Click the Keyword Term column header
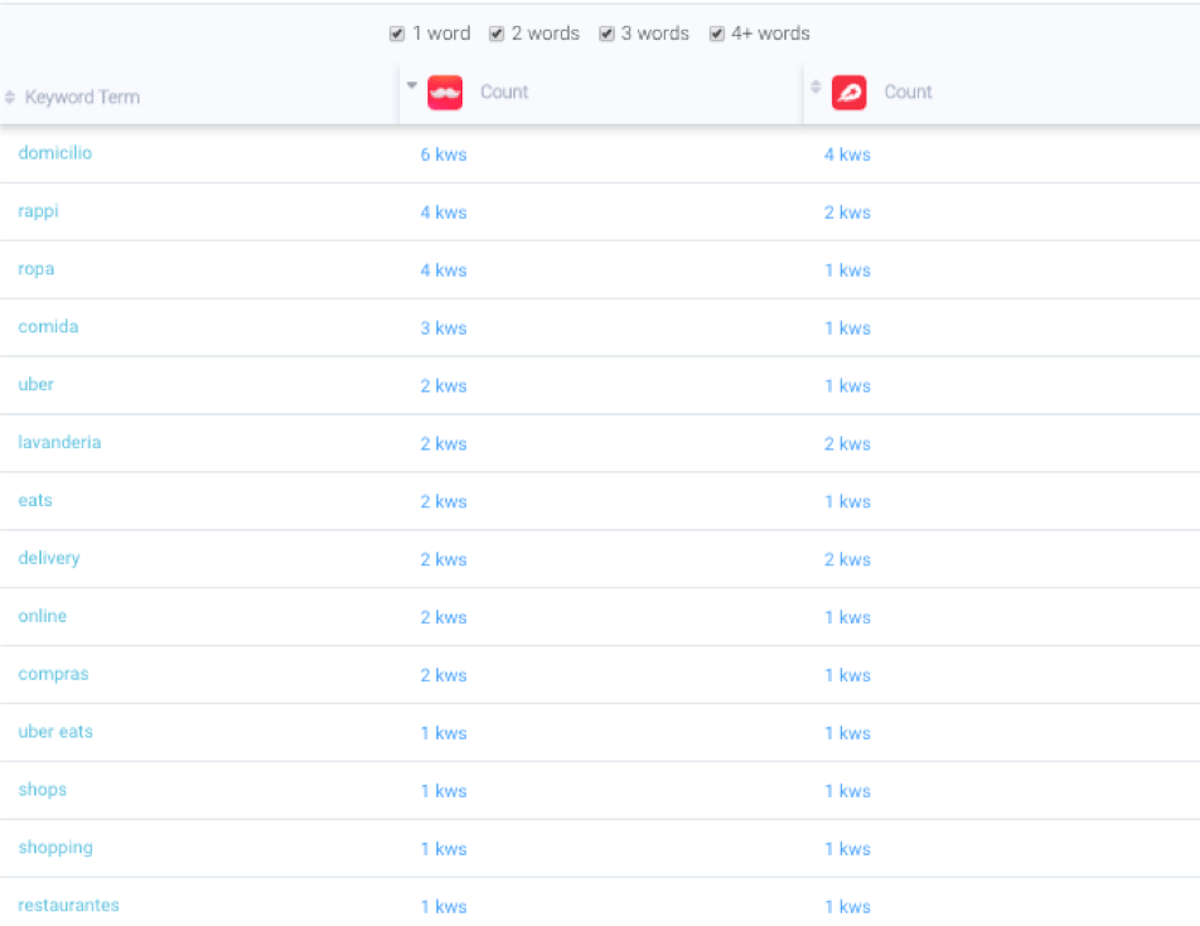 [82, 98]
